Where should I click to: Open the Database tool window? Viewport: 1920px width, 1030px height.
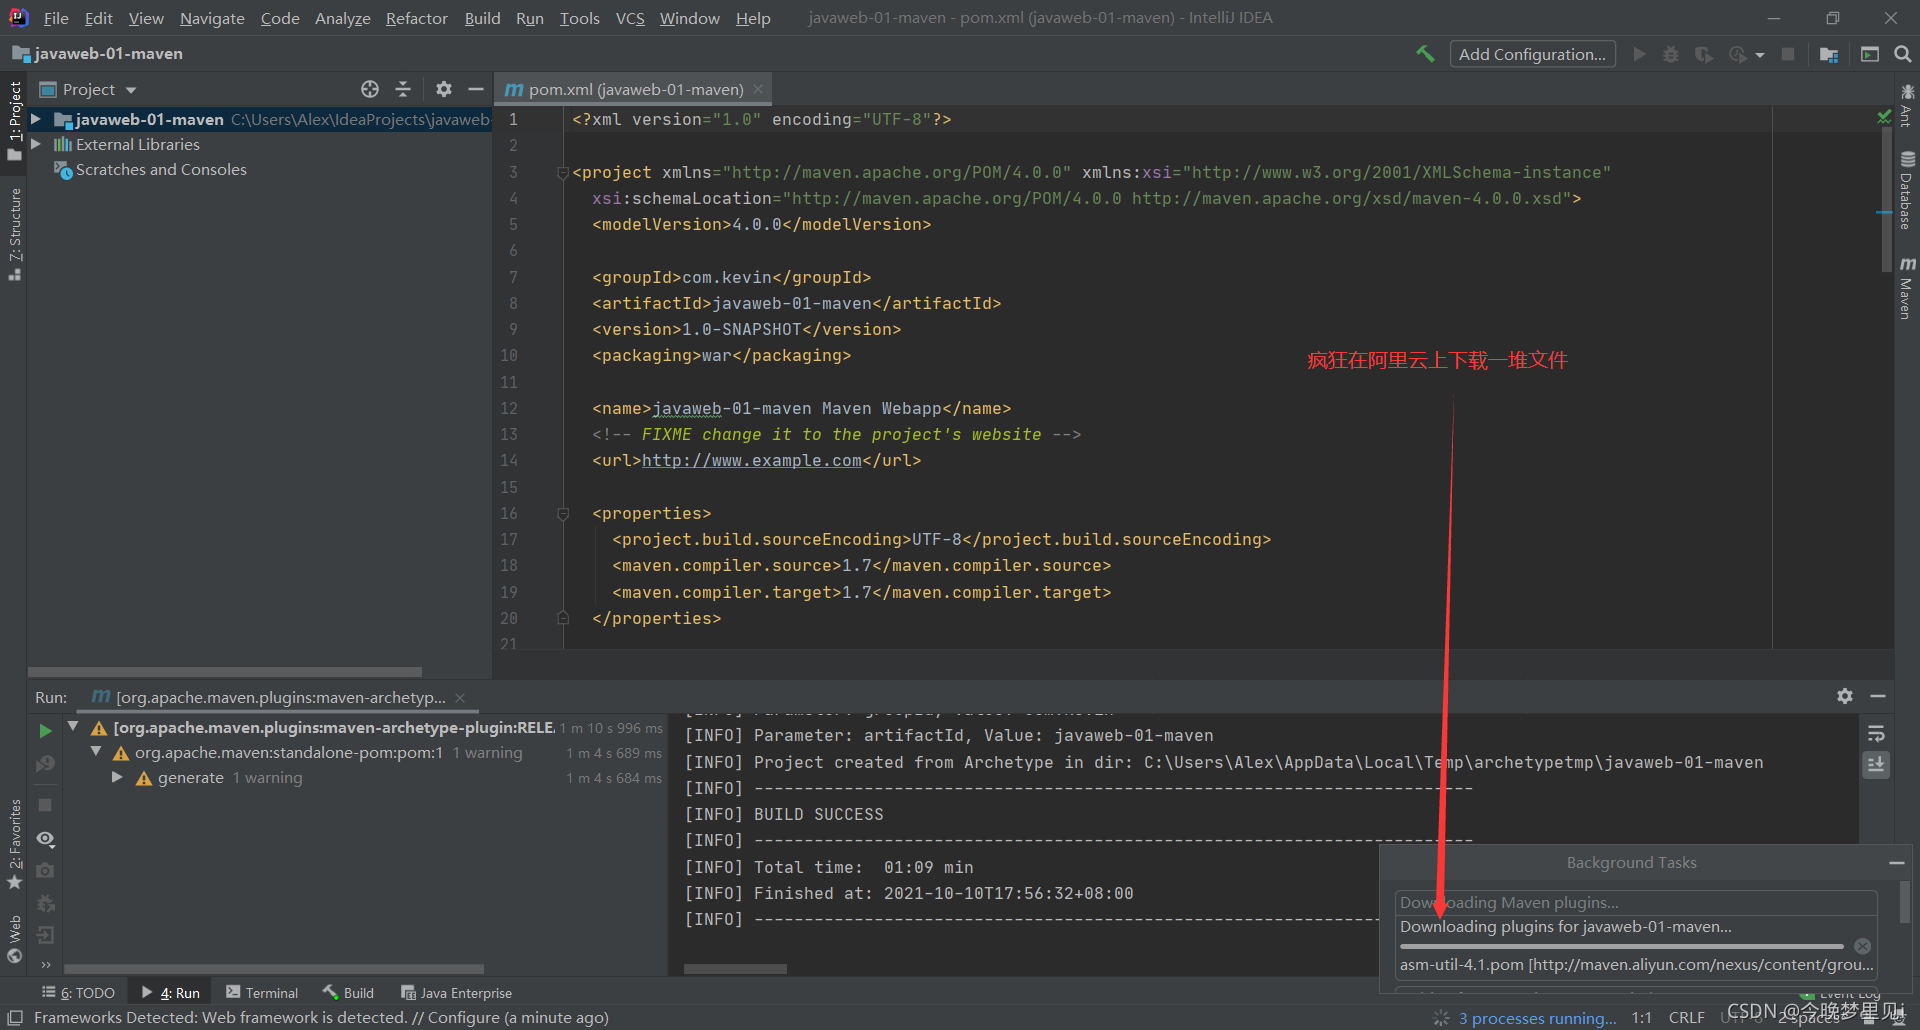point(1907,190)
